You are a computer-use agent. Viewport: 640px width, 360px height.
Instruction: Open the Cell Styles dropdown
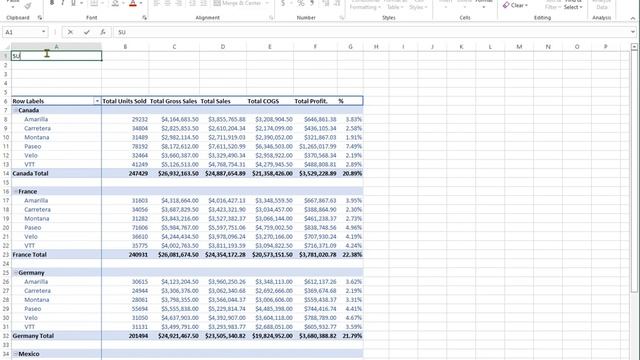click(x=418, y=4)
